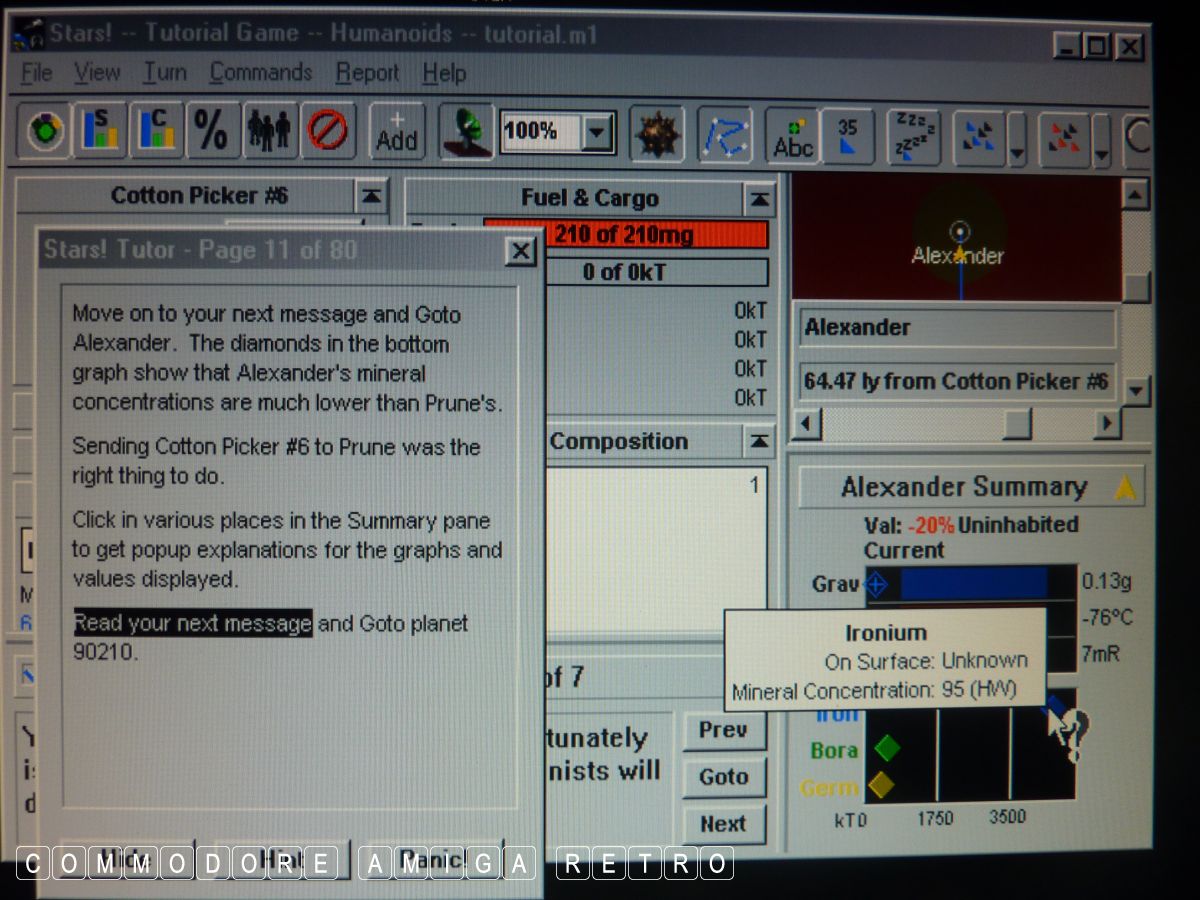Screen dimensions: 1200x900
Task: Collapse the Cotton Picker #6 panel
Action: click(x=371, y=195)
